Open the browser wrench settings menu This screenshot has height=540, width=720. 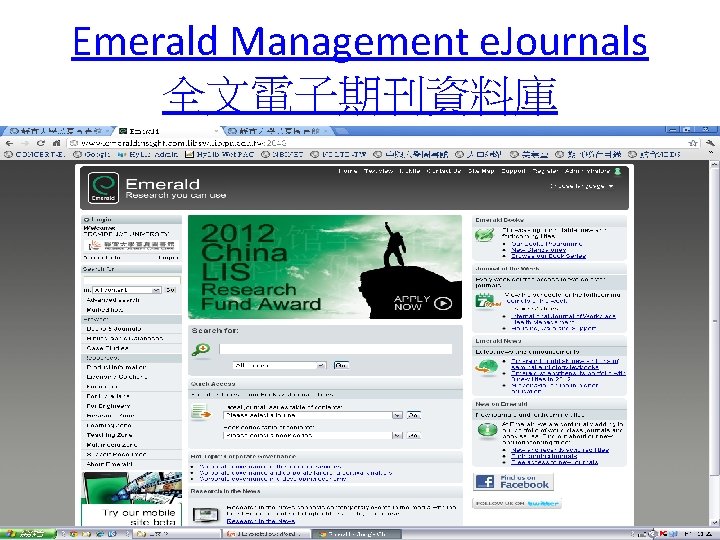pos(710,143)
